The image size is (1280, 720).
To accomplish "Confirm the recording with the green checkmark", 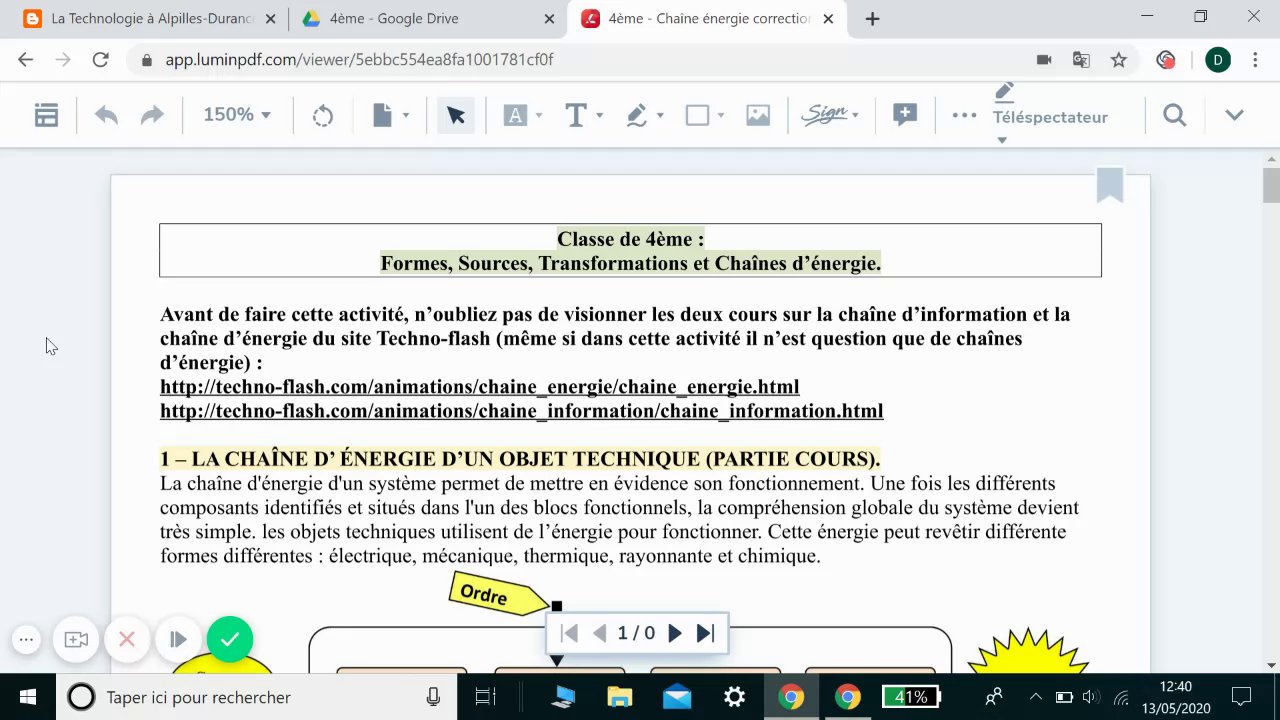I will pos(230,639).
